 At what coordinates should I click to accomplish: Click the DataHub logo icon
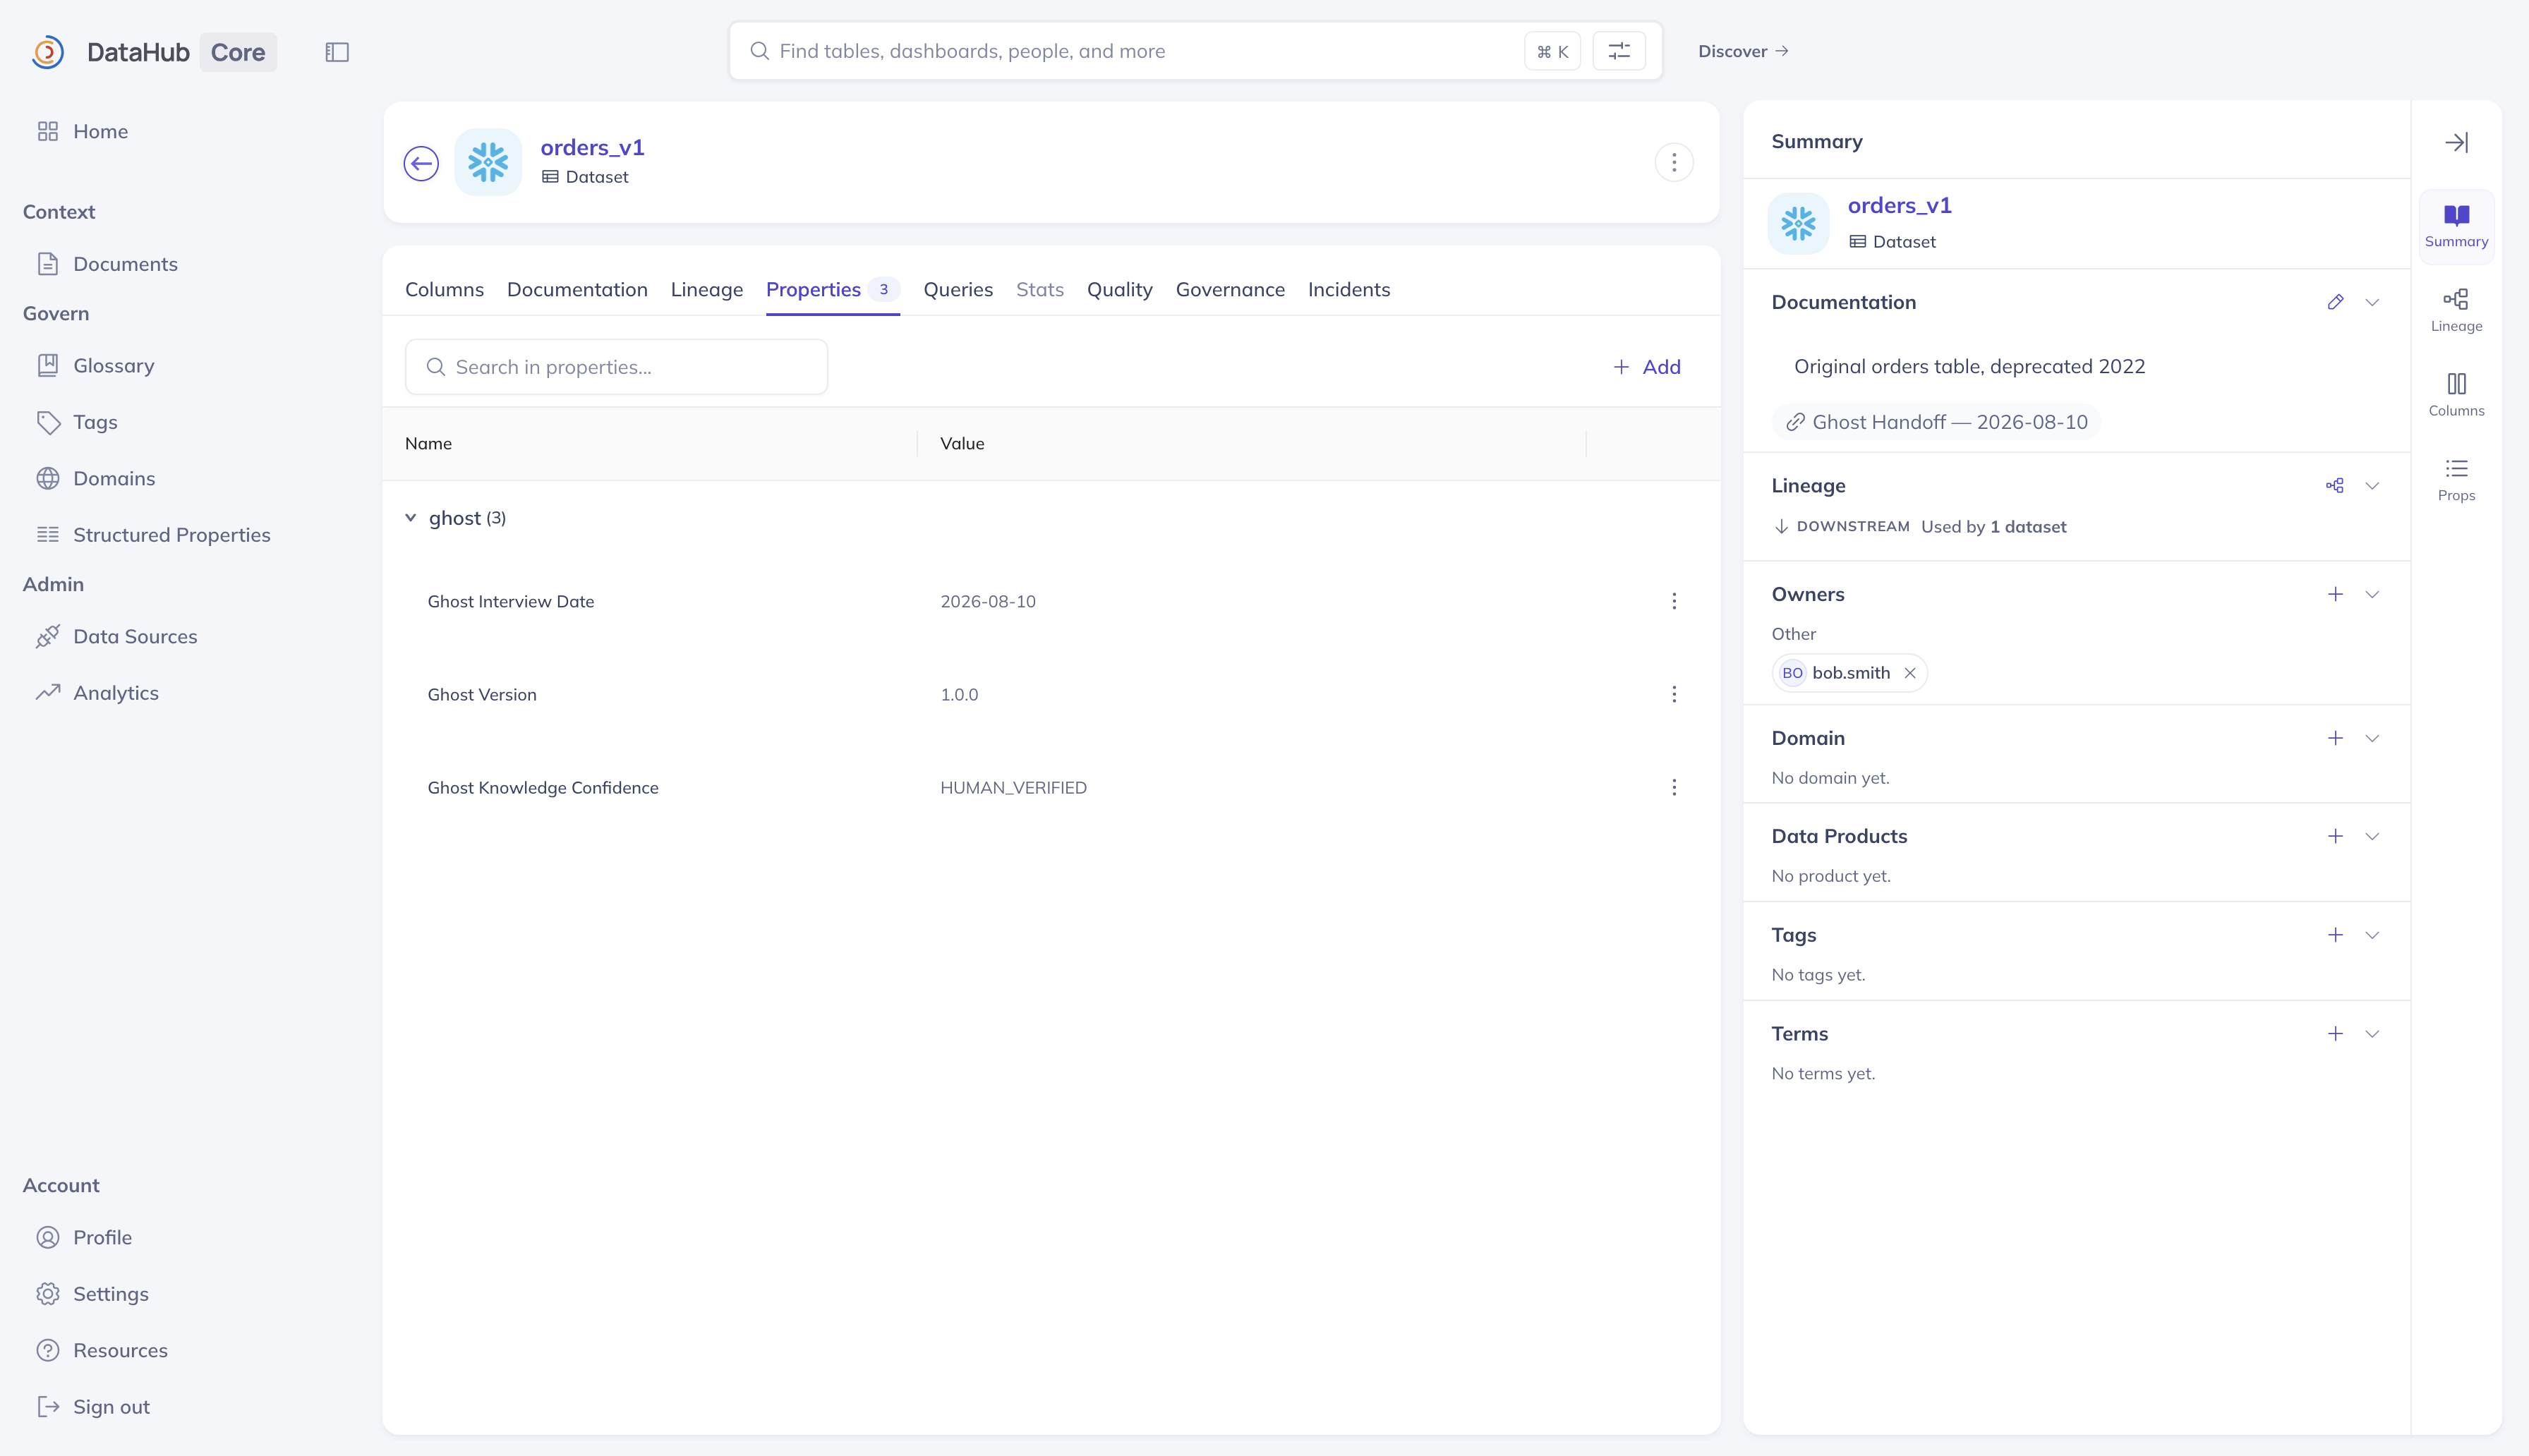[47, 52]
